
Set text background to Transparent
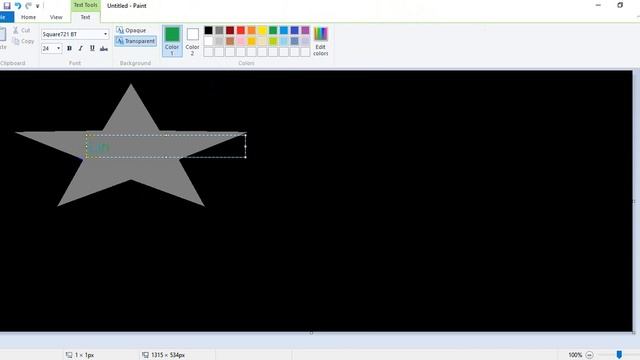pos(136,41)
